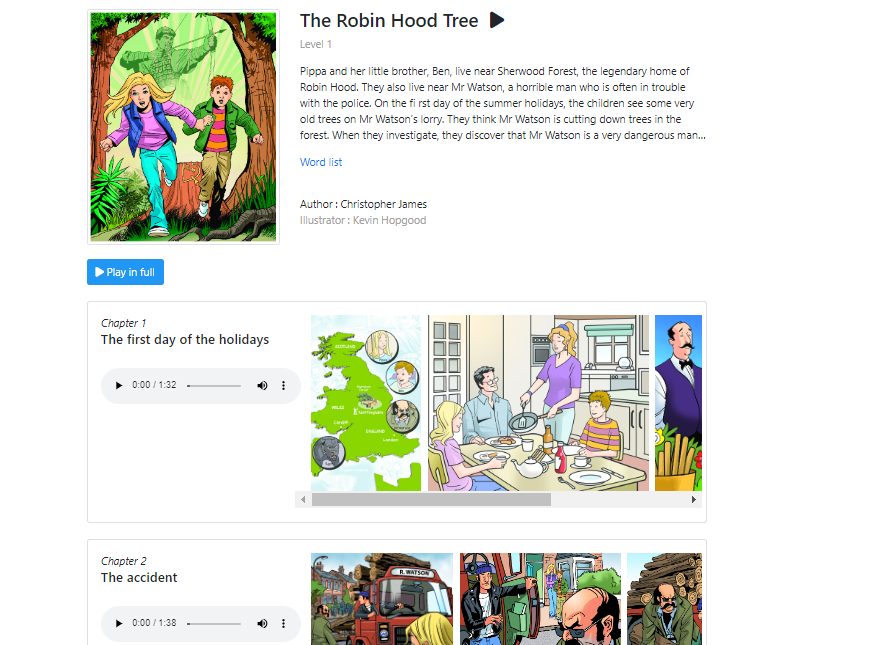Click the left scroll arrow of the Chapter 1 gallery

coord(303,500)
